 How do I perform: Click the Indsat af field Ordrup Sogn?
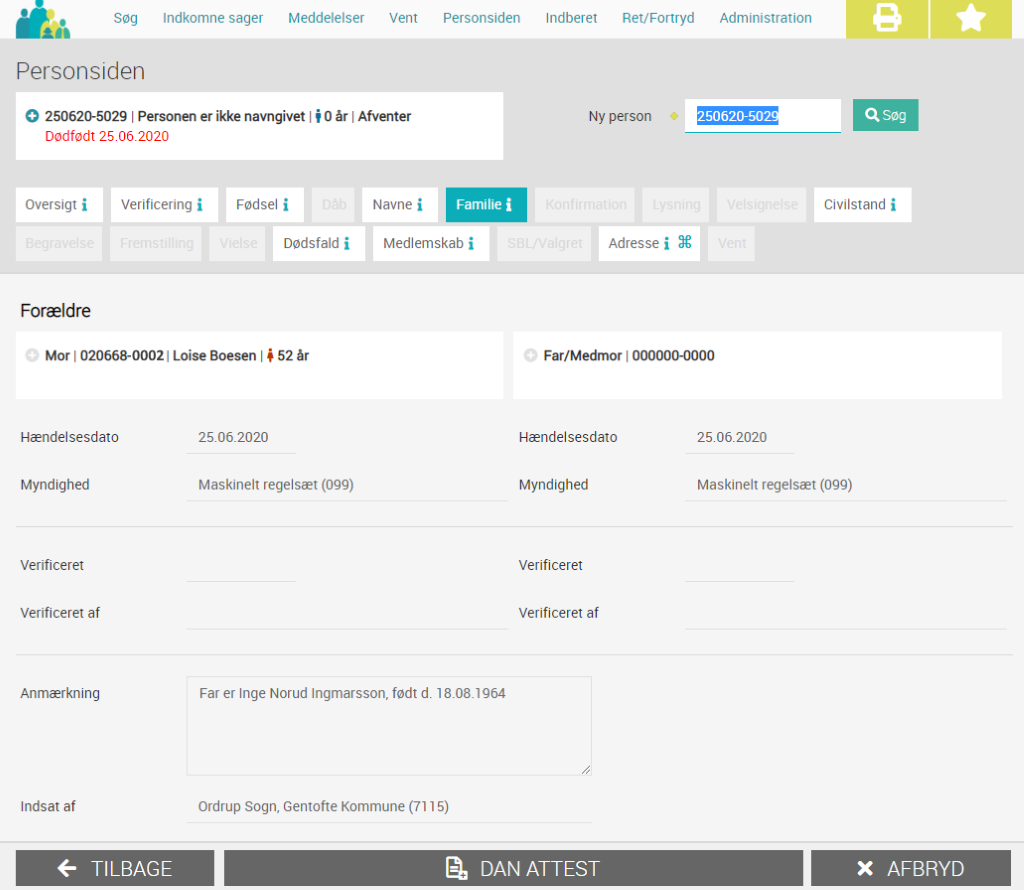point(389,806)
